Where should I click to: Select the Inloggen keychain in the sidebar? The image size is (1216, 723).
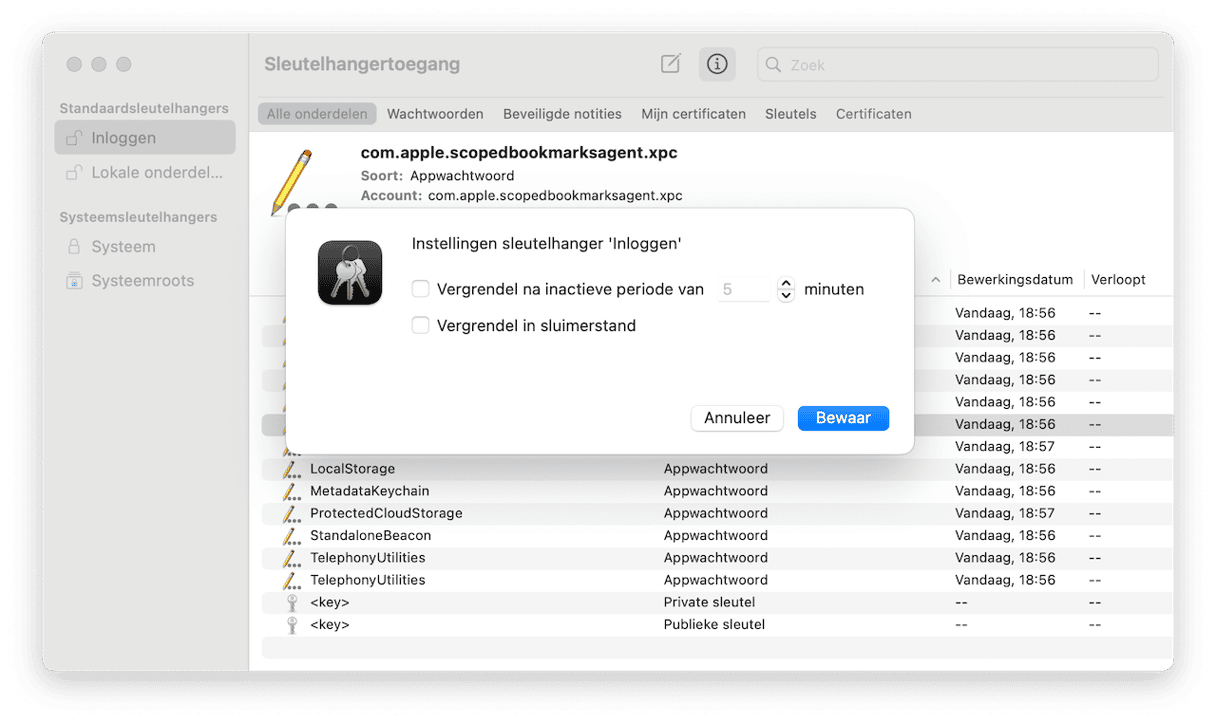pyautogui.click(x=145, y=138)
